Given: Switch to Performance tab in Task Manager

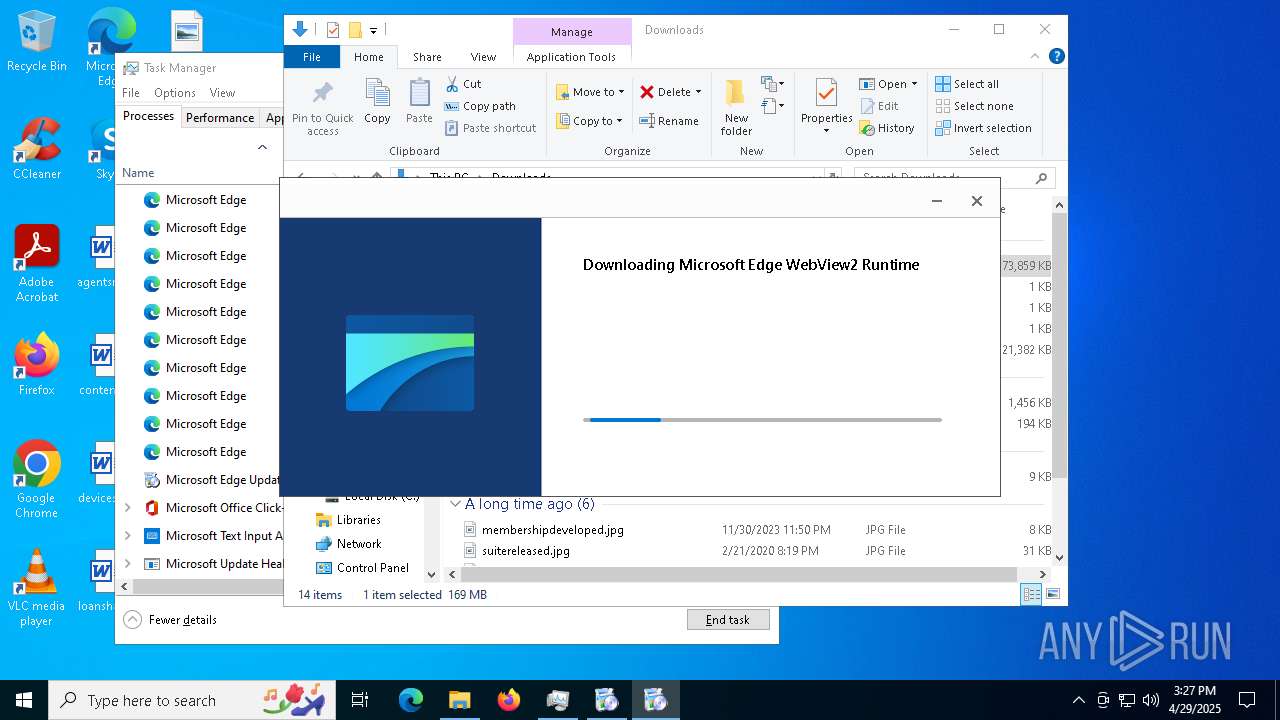Looking at the screenshot, I should (220, 117).
